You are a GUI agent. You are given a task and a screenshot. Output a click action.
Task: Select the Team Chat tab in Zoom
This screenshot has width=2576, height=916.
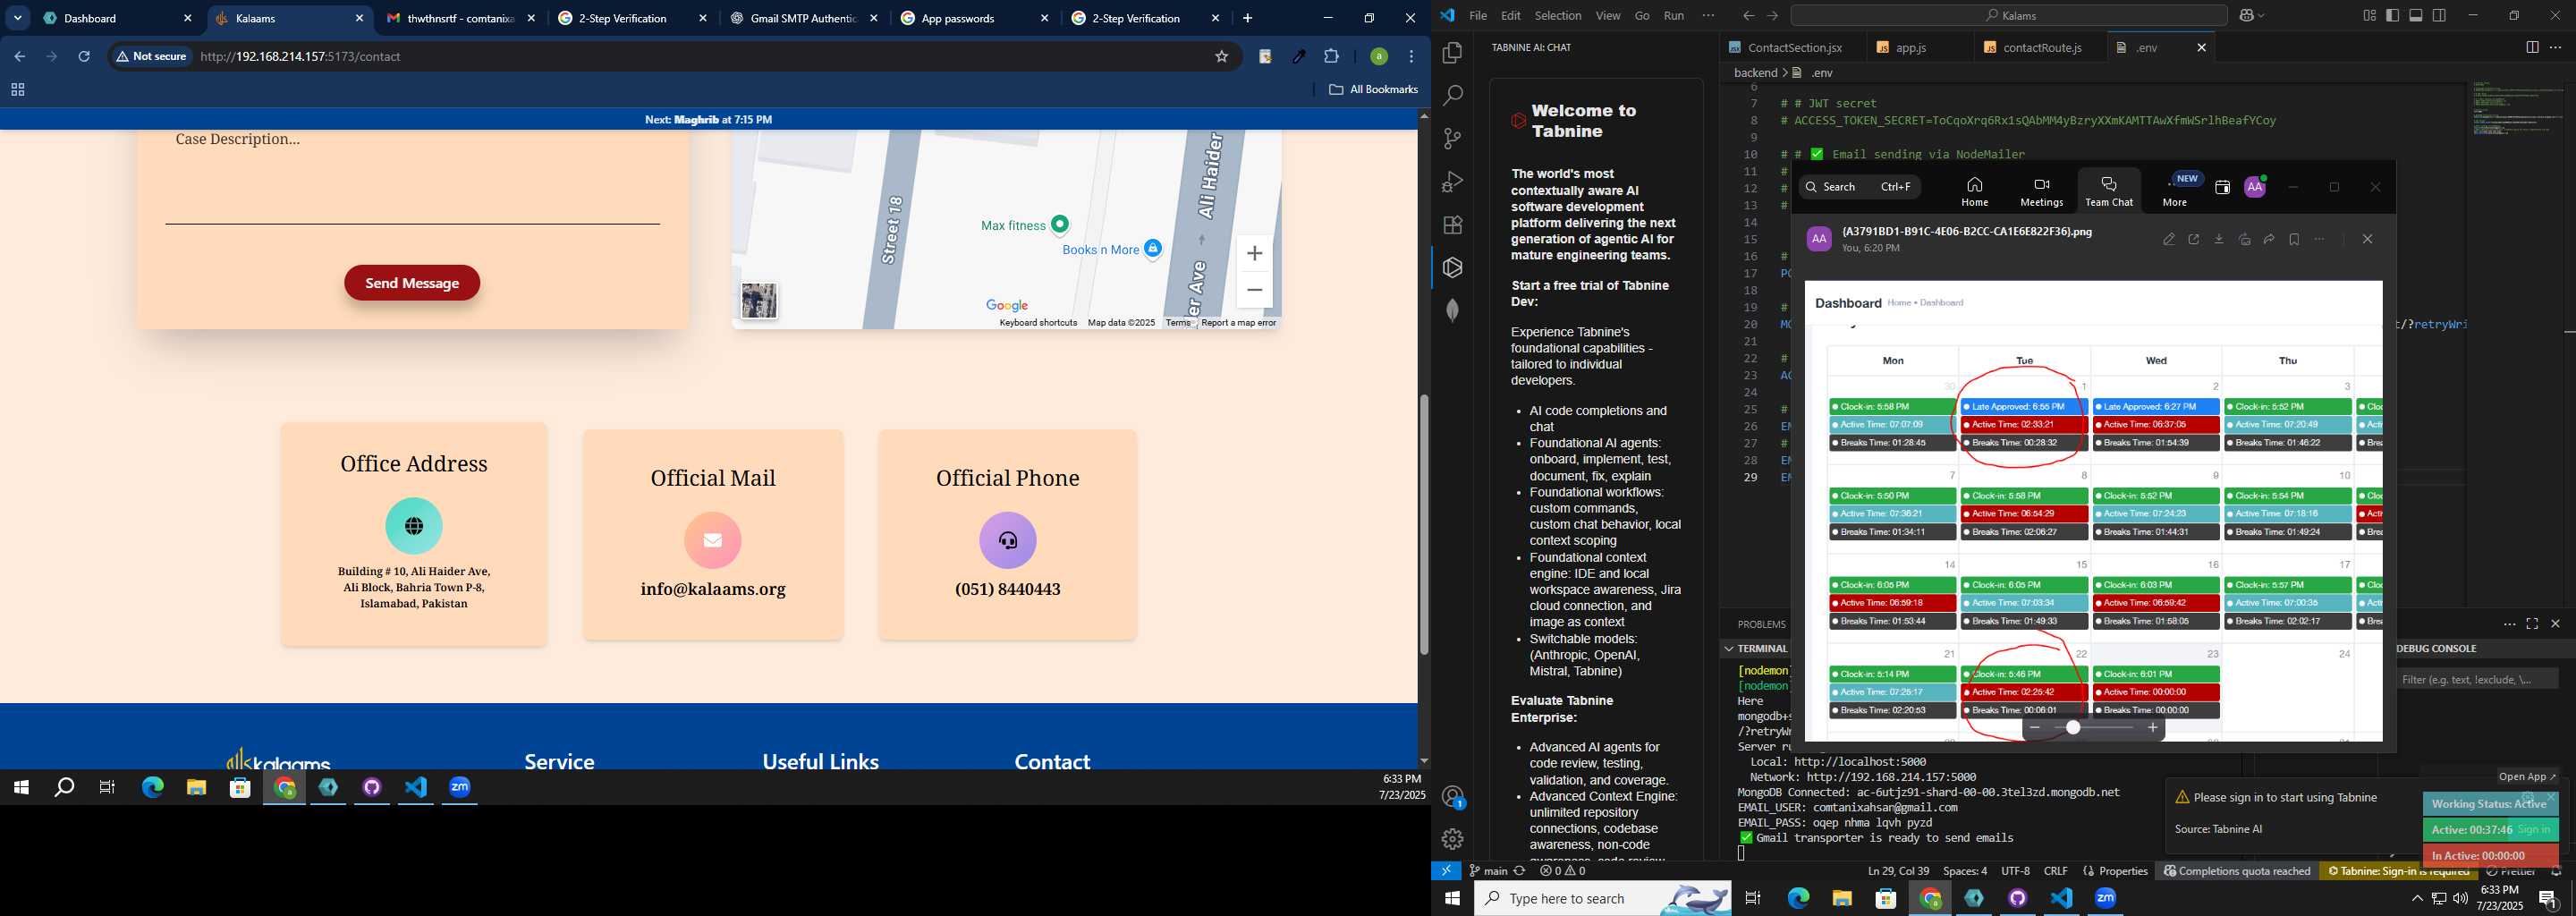(2109, 190)
